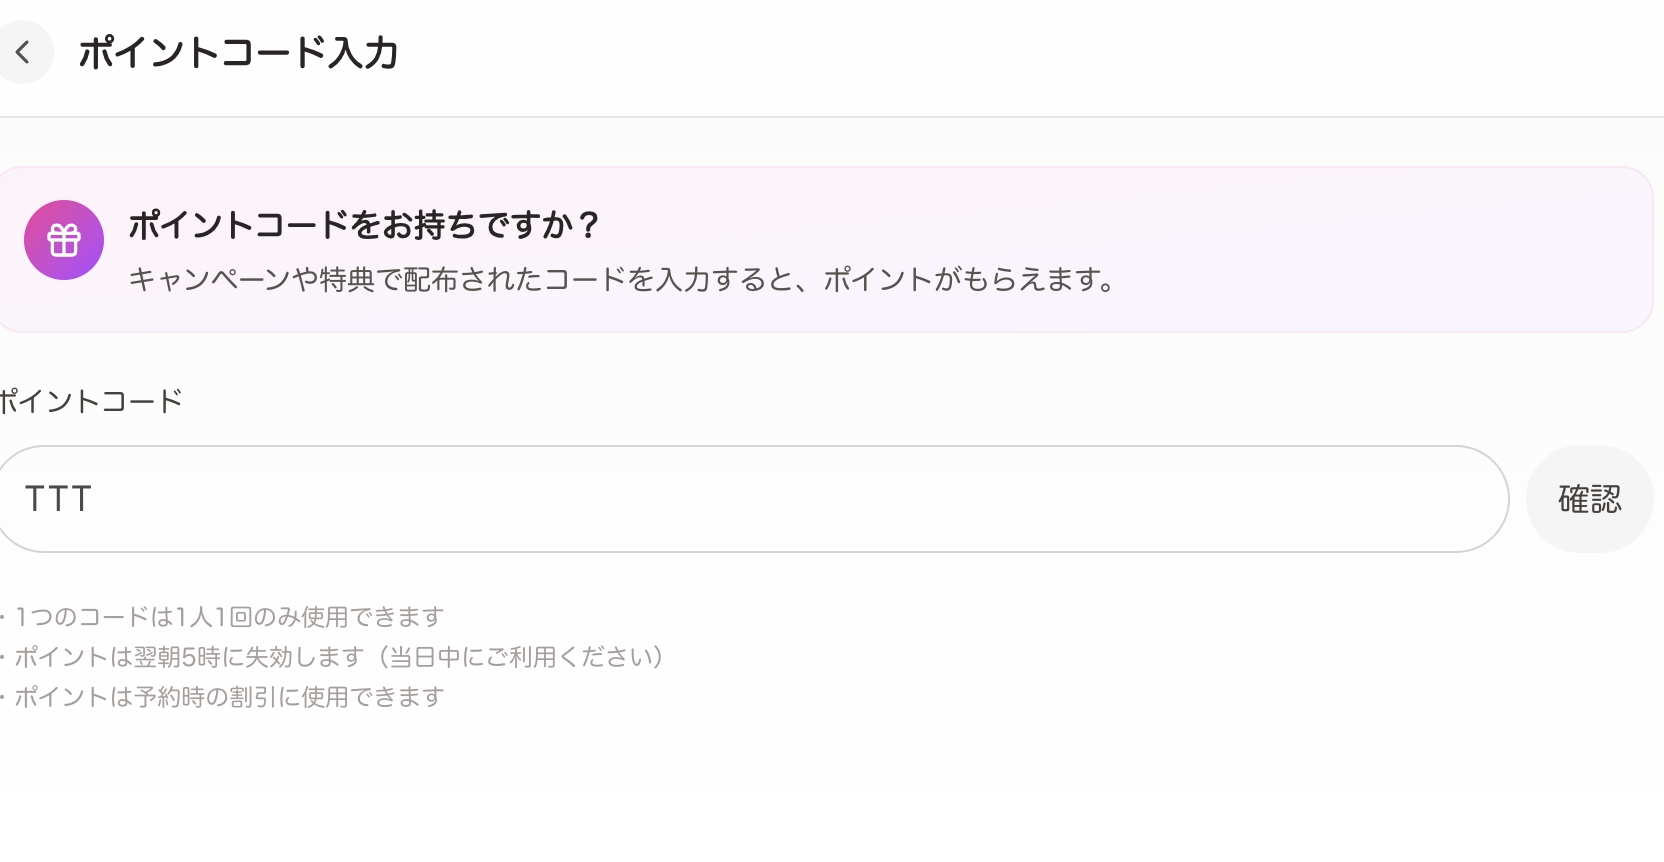Click the ポイントコードをお持ちですか？ heading

(364, 225)
